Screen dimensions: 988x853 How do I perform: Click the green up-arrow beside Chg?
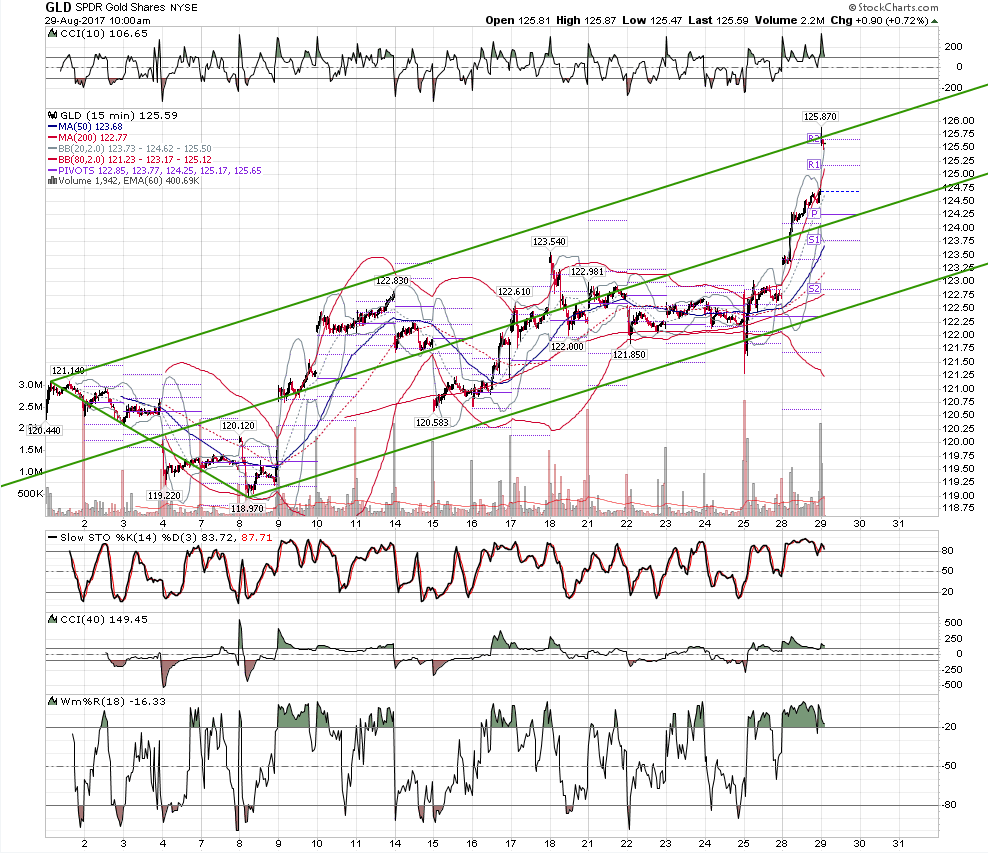tap(934, 21)
